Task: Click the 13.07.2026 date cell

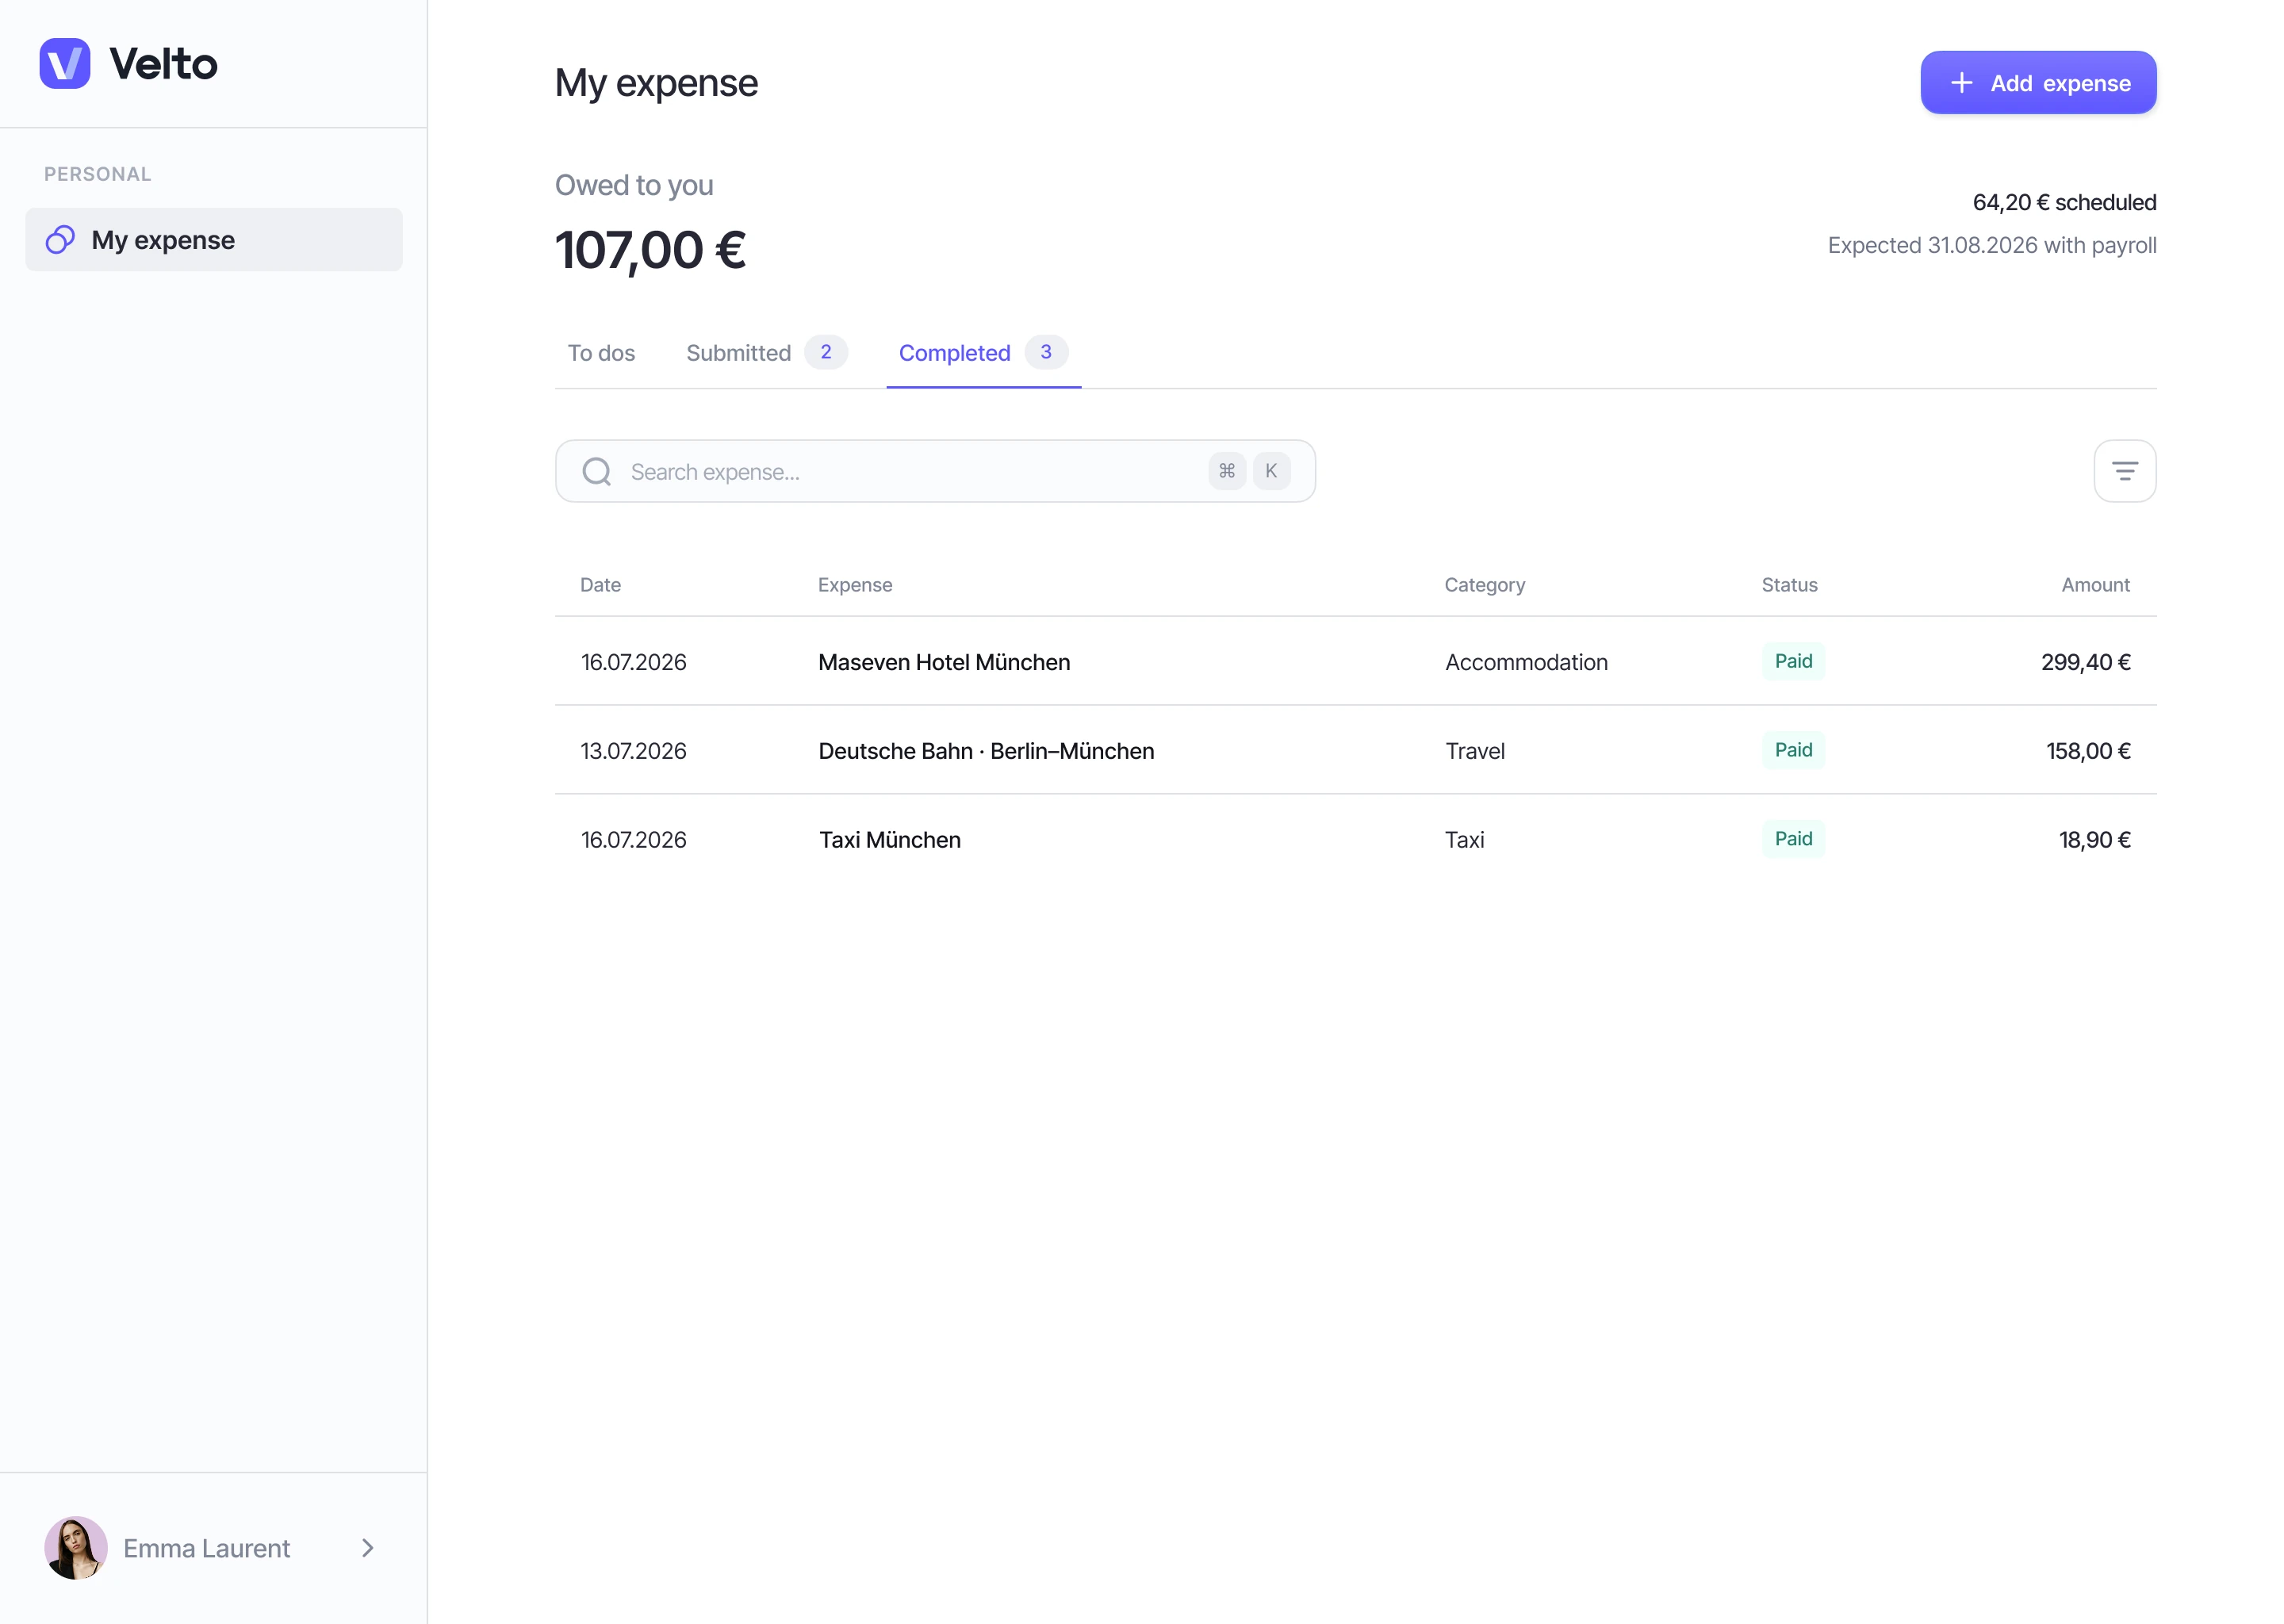Action: click(x=633, y=751)
